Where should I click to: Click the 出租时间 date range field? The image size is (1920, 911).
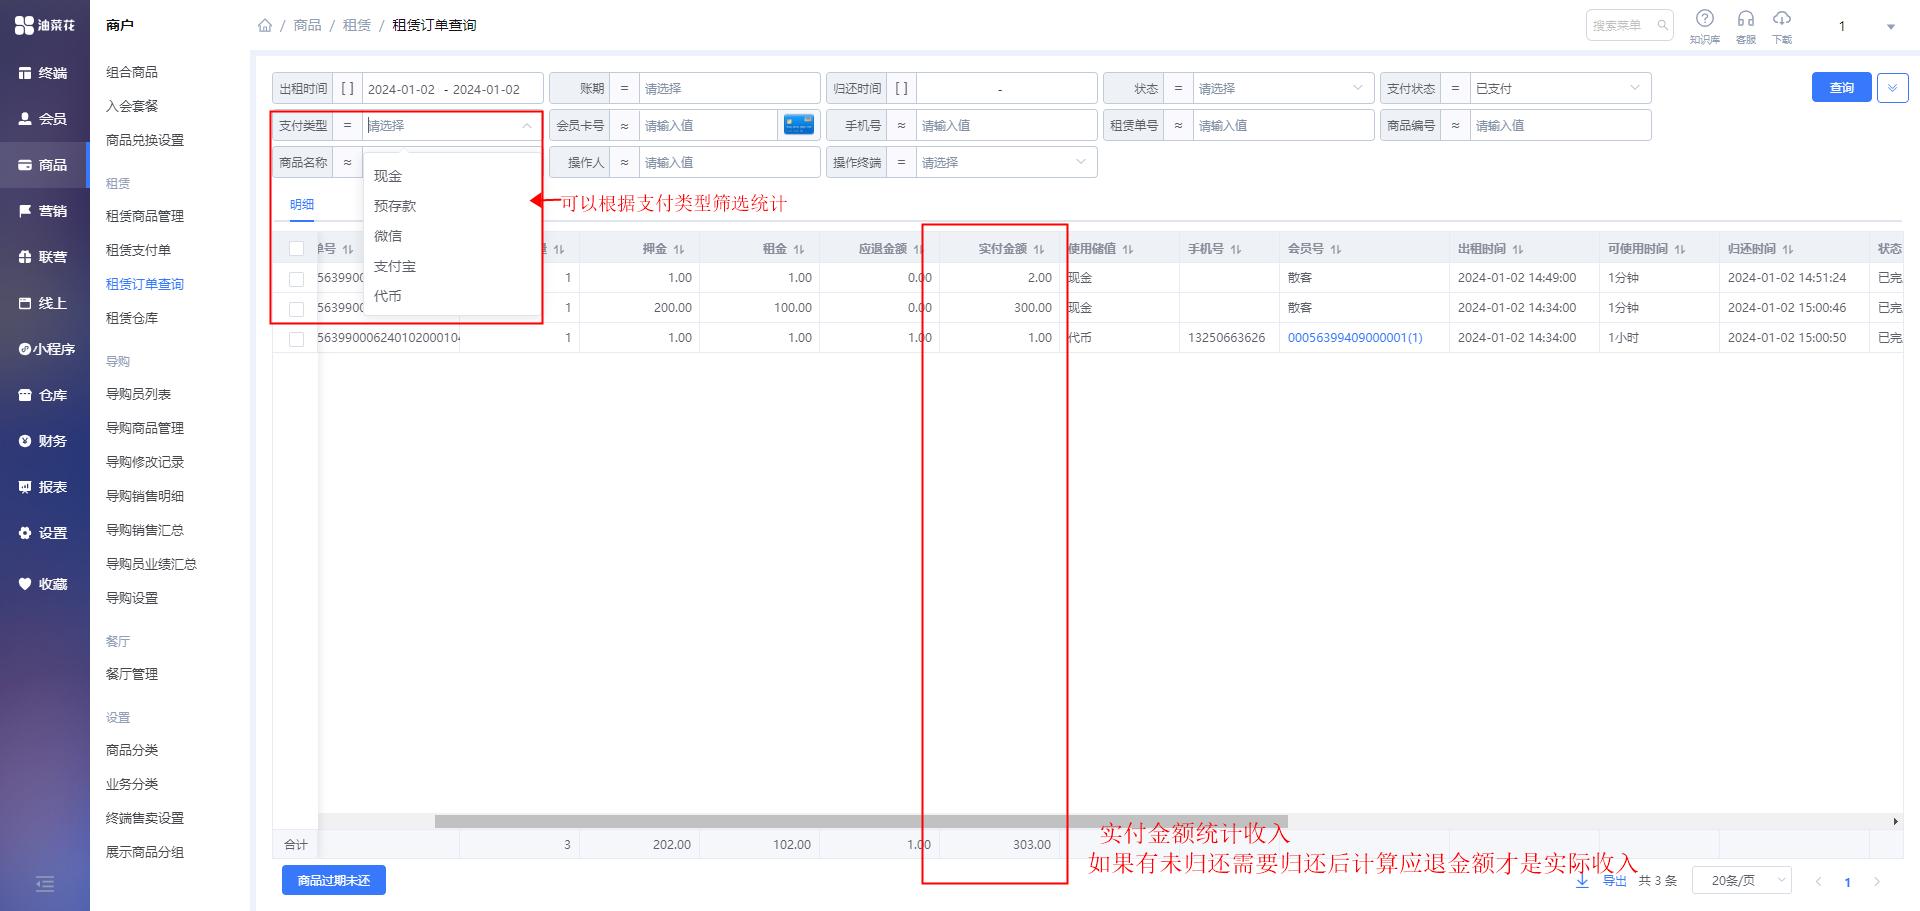(452, 88)
